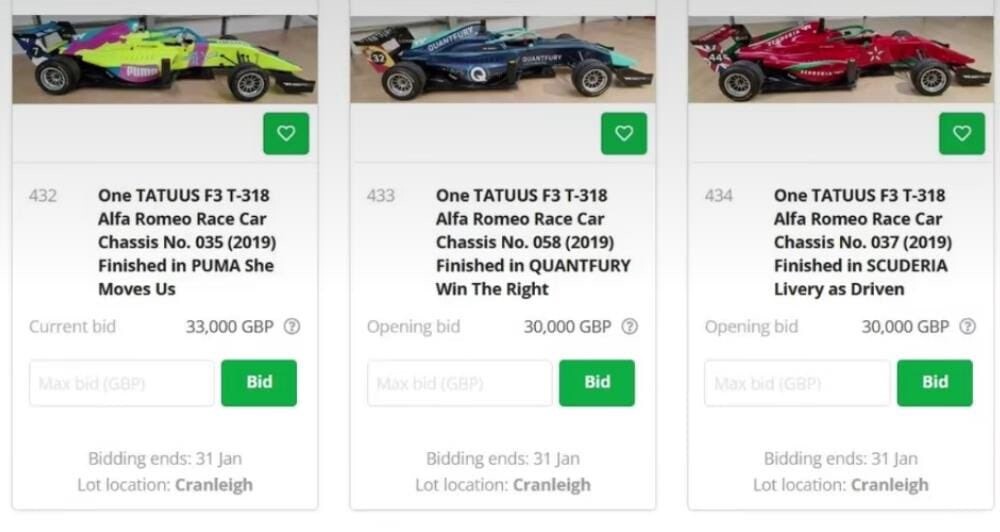Focus Max bid field for lot 432
1000x532 pixels.
point(122,383)
